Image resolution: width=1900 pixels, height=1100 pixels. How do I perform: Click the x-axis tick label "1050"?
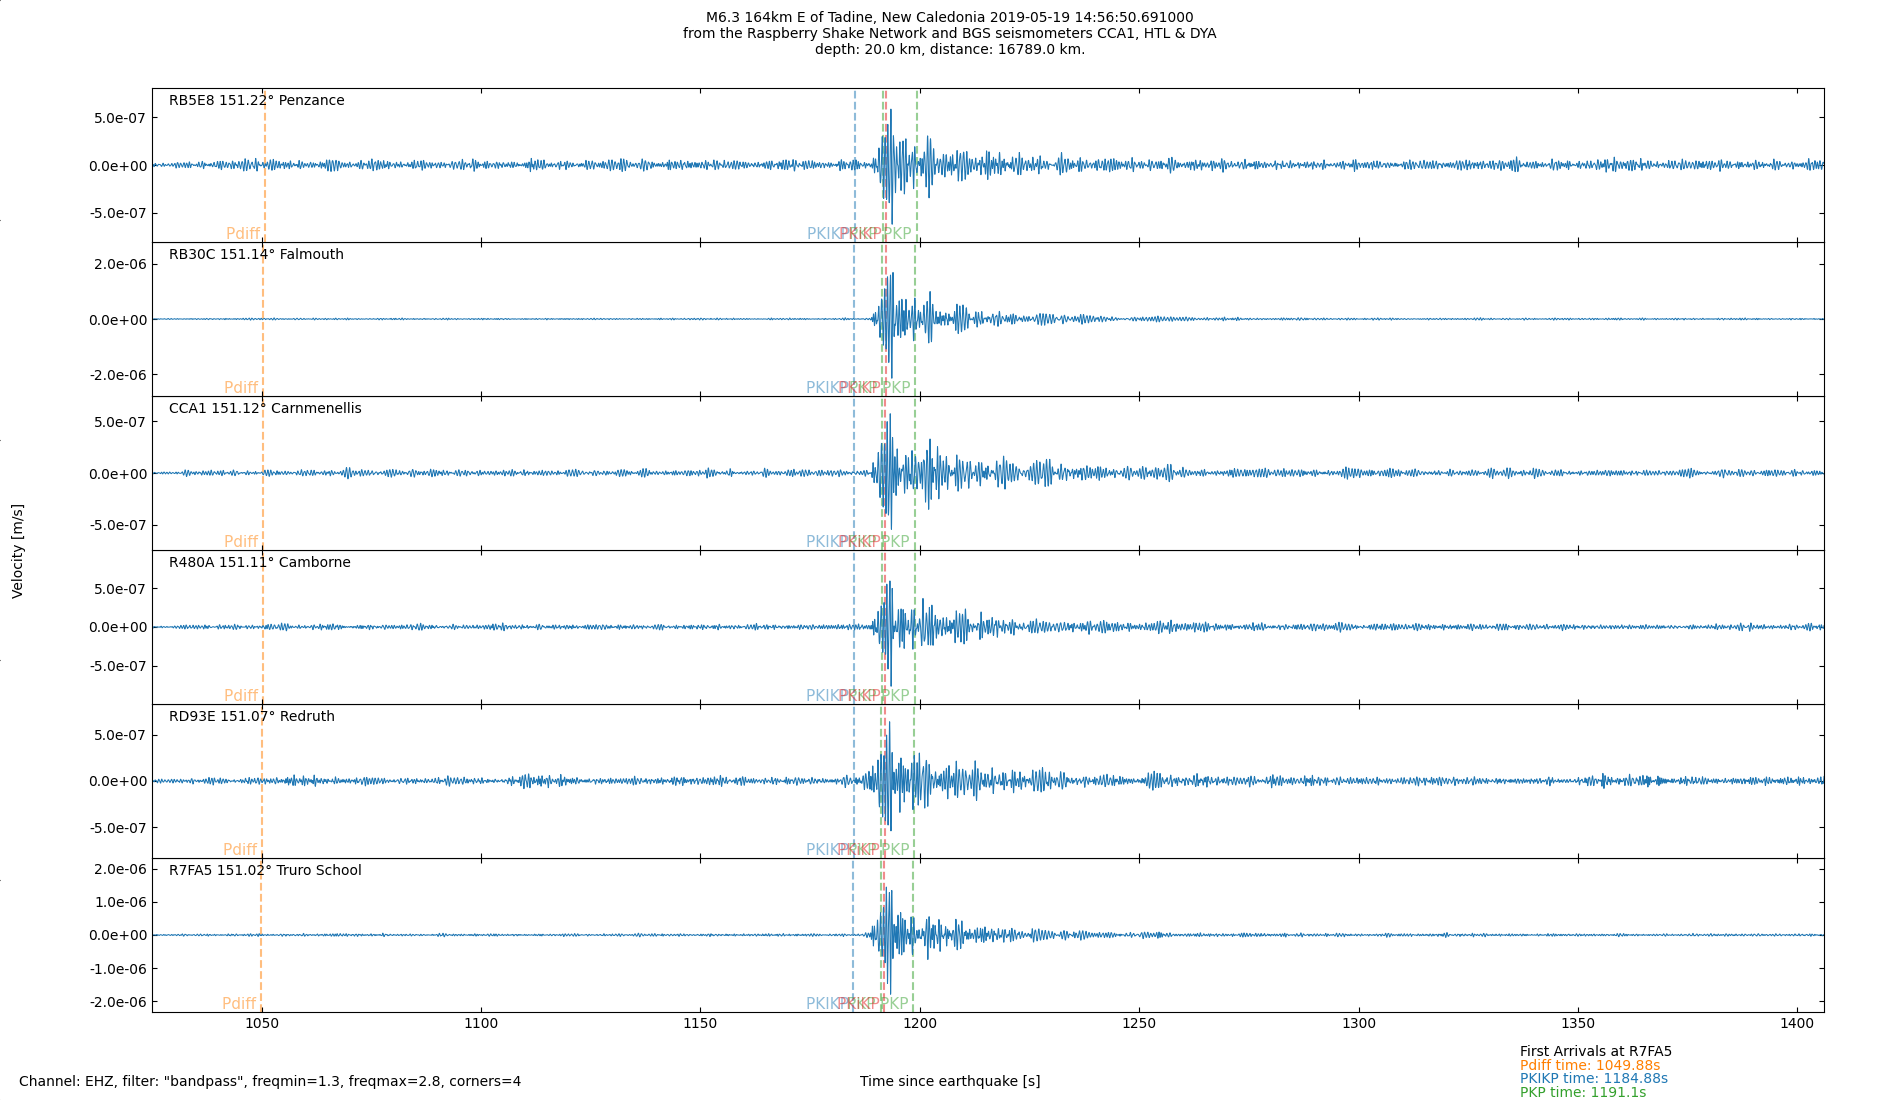pyautogui.click(x=262, y=1023)
